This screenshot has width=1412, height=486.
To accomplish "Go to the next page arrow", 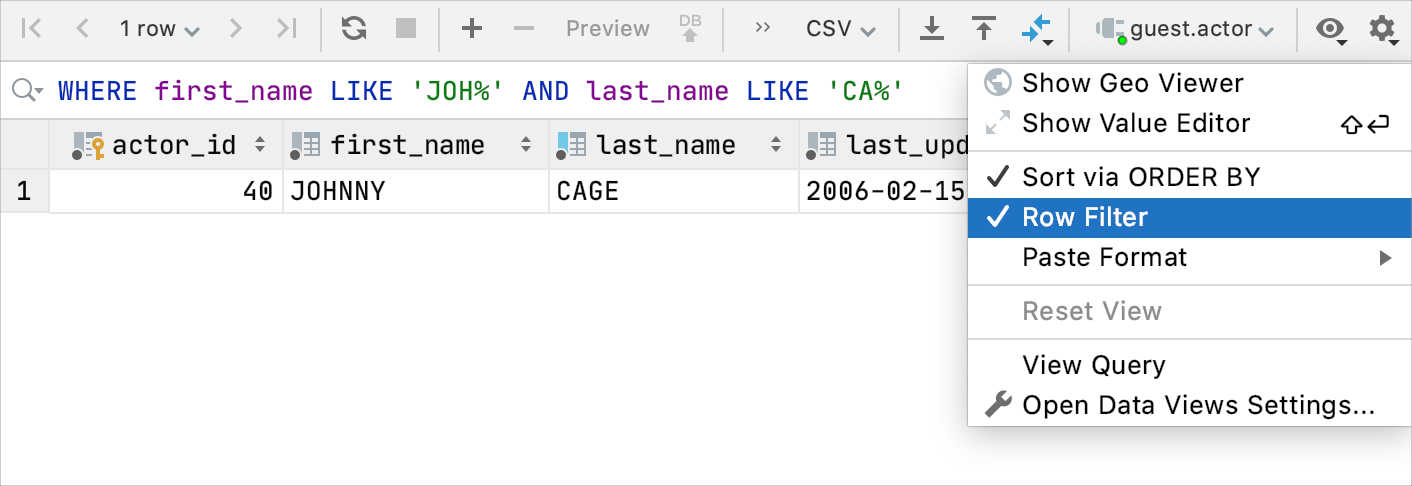I will [236, 29].
